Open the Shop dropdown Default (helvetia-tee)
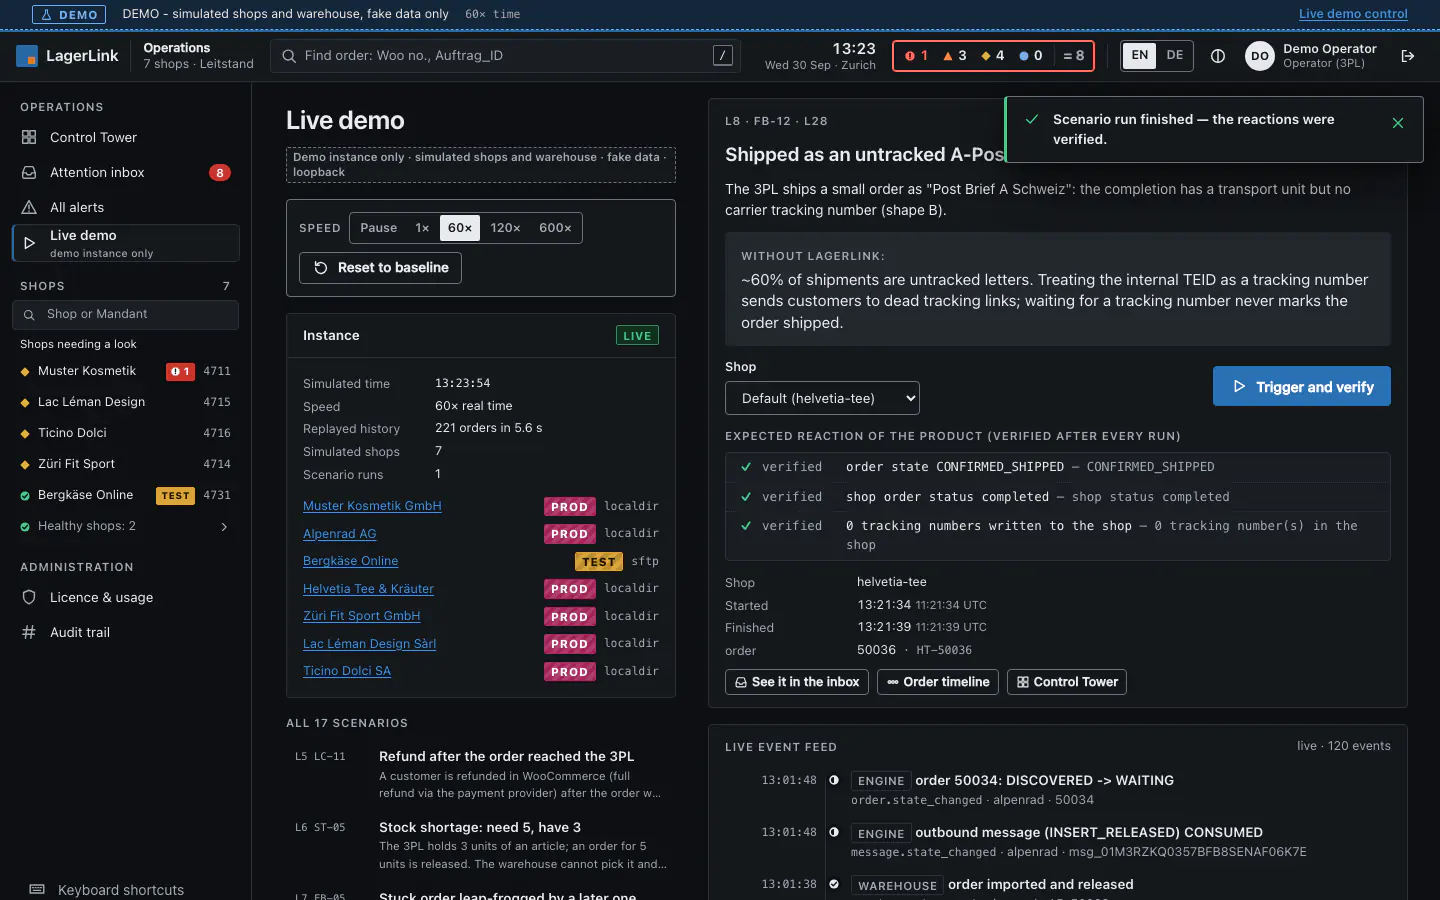Image resolution: width=1440 pixels, height=900 pixels. [x=822, y=398]
